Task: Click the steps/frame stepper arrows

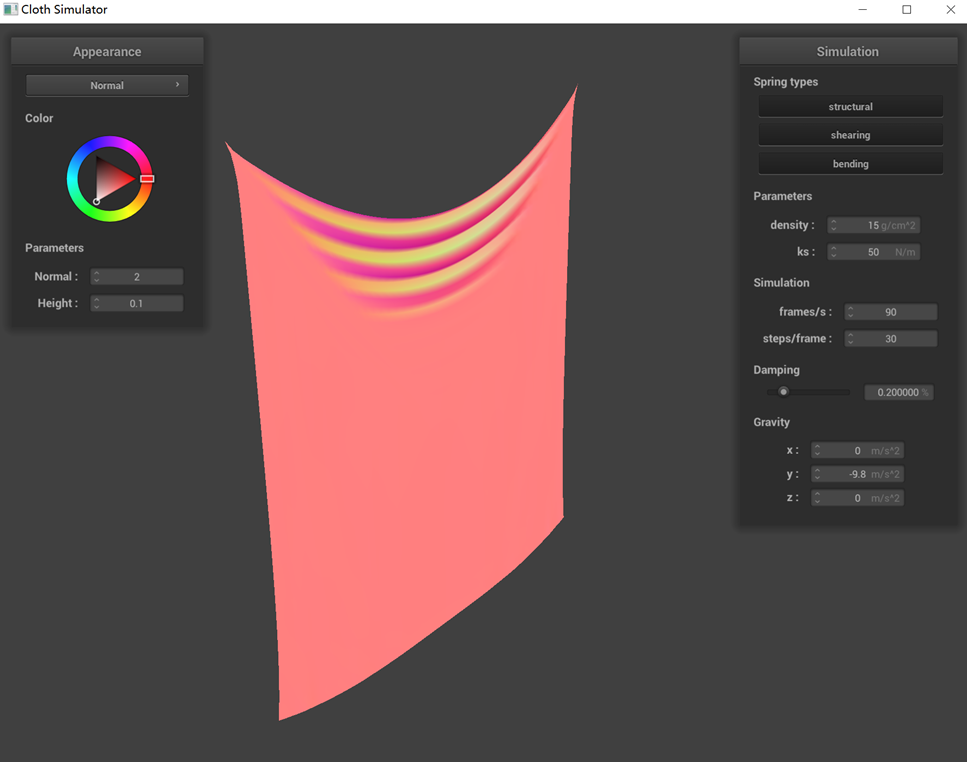Action: coord(851,339)
